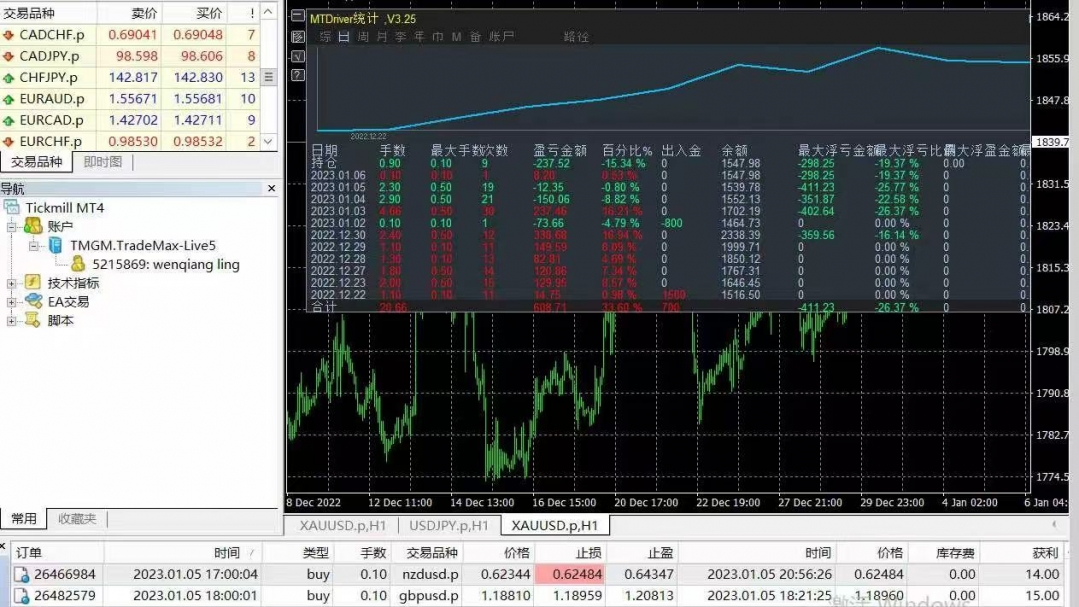Click the Tickmill MT4 root icon
1079x607 pixels.
click(x=13, y=207)
